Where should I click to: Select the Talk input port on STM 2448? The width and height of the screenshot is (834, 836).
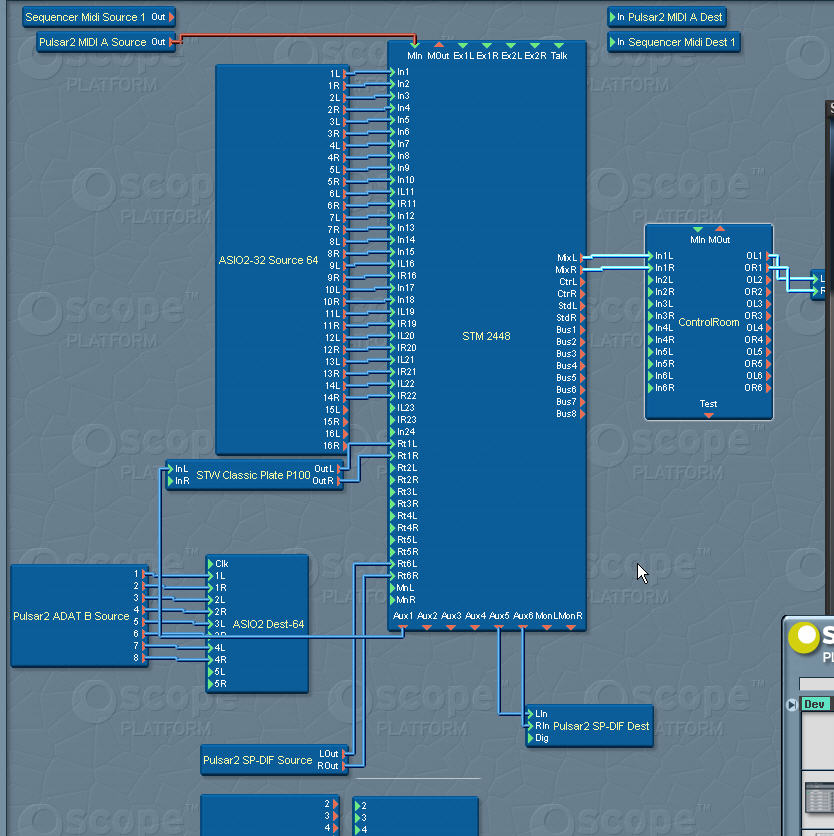[x=559, y=45]
